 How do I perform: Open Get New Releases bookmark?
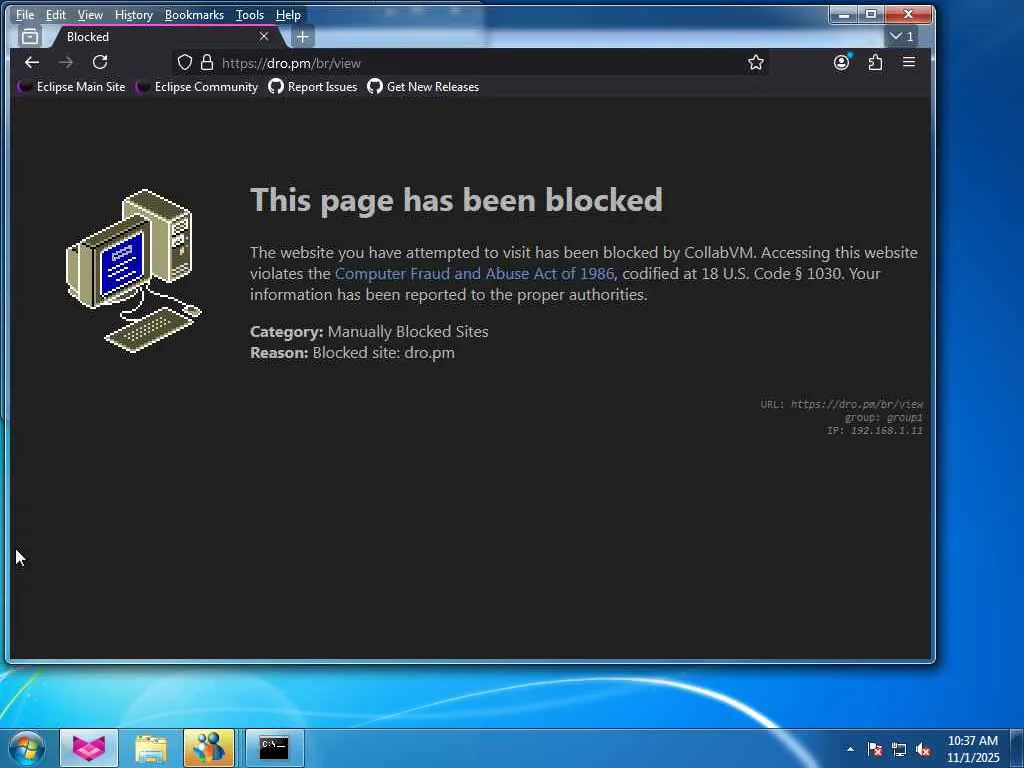tap(423, 87)
